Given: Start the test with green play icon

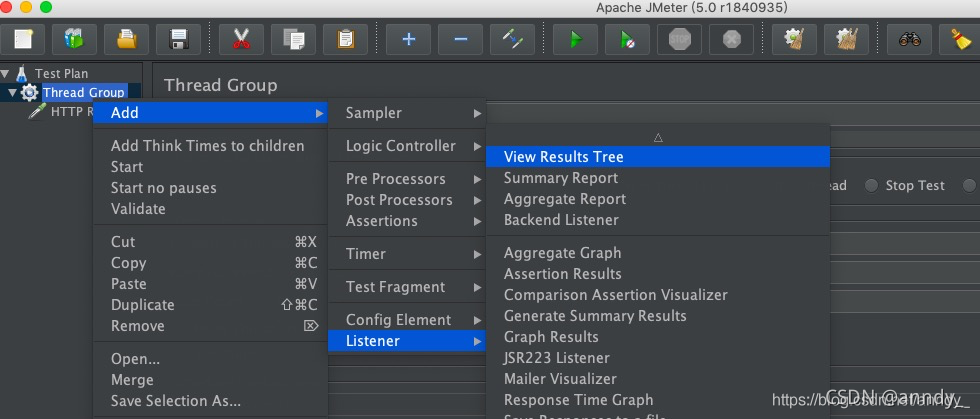Looking at the screenshot, I should [575, 39].
